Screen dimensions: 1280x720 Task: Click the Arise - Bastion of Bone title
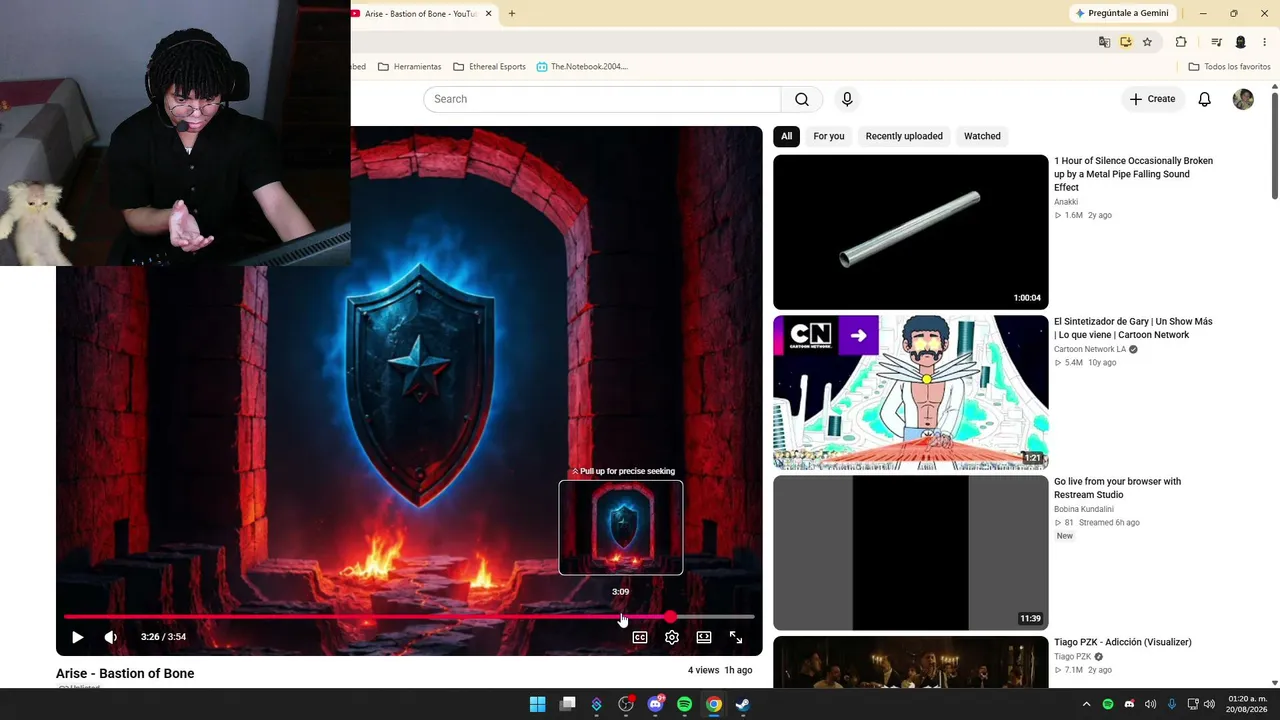125,673
